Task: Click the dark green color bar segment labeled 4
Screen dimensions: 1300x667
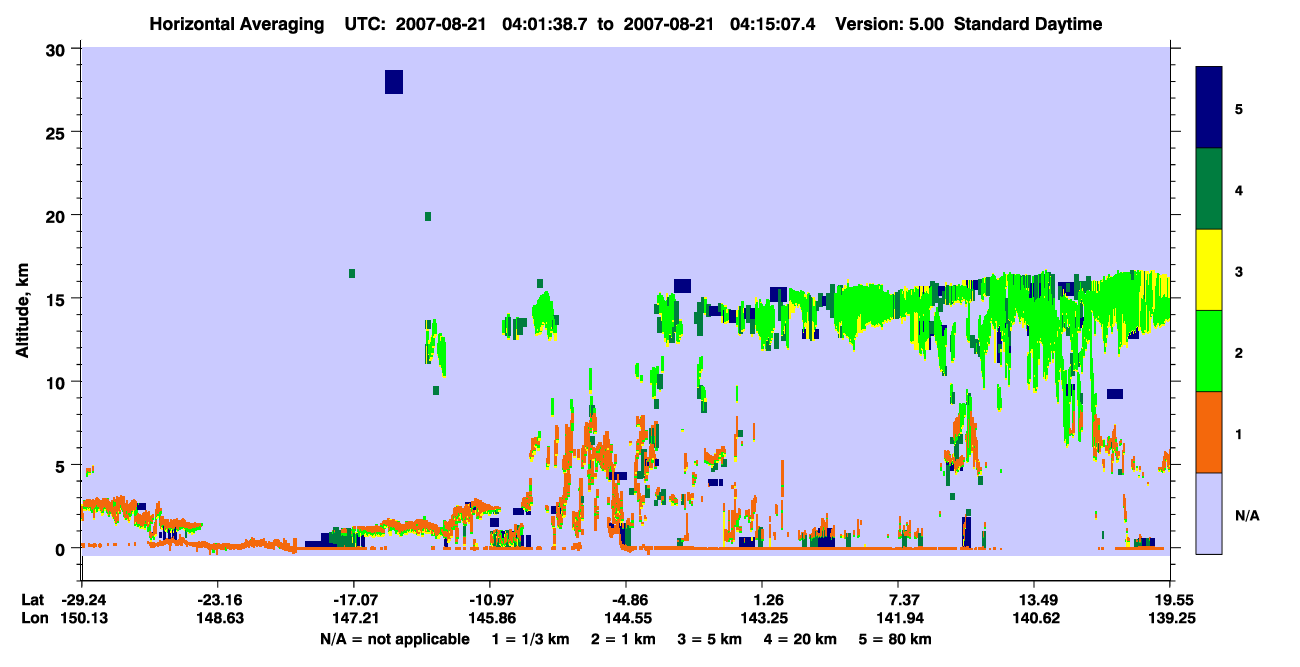Action: [x=1209, y=189]
